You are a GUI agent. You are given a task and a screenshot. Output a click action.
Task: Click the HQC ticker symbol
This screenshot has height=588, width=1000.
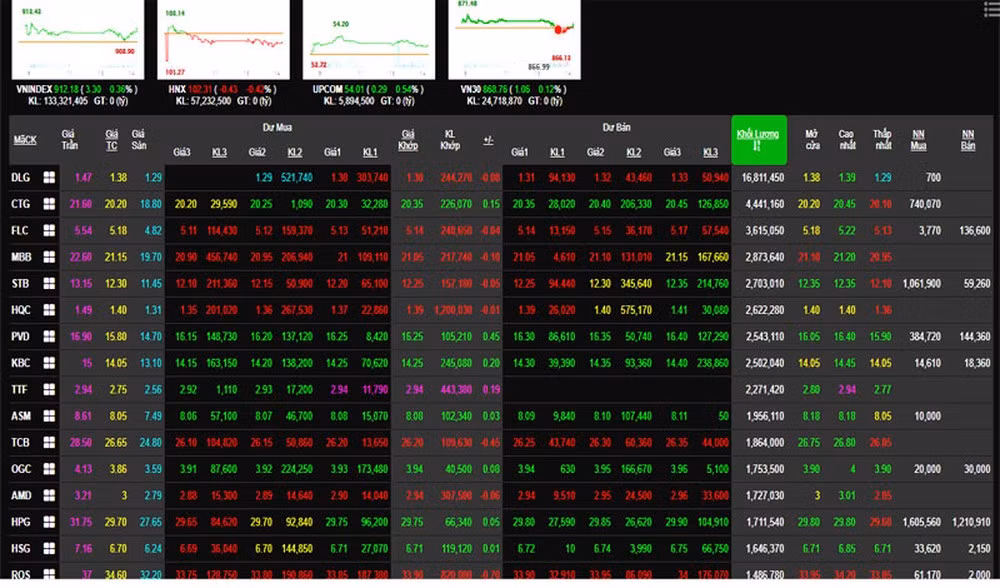[21, 309]
